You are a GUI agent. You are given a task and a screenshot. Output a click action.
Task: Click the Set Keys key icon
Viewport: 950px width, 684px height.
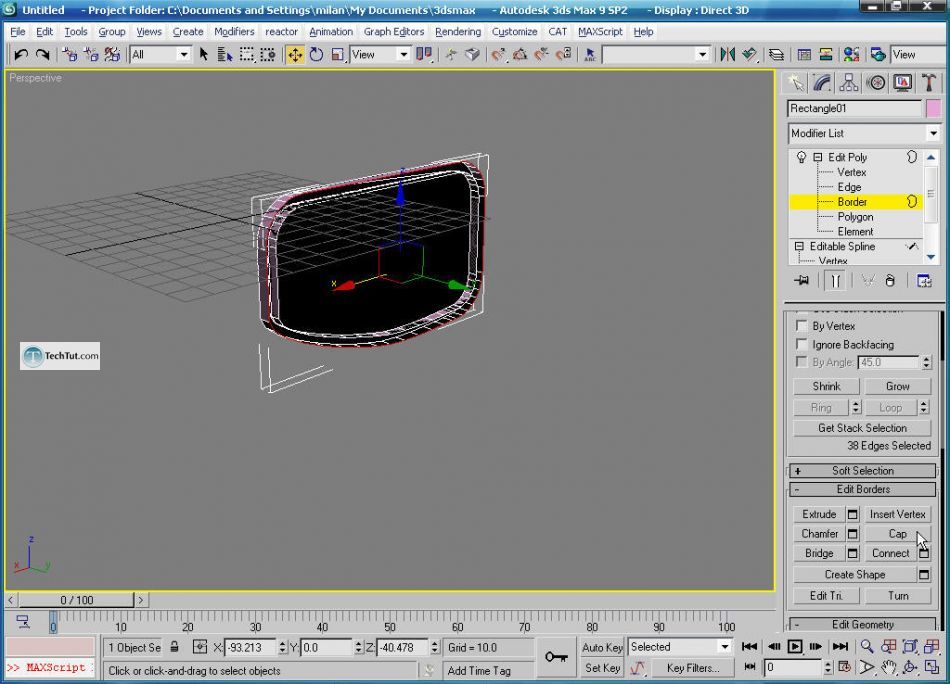coord(556,657)
